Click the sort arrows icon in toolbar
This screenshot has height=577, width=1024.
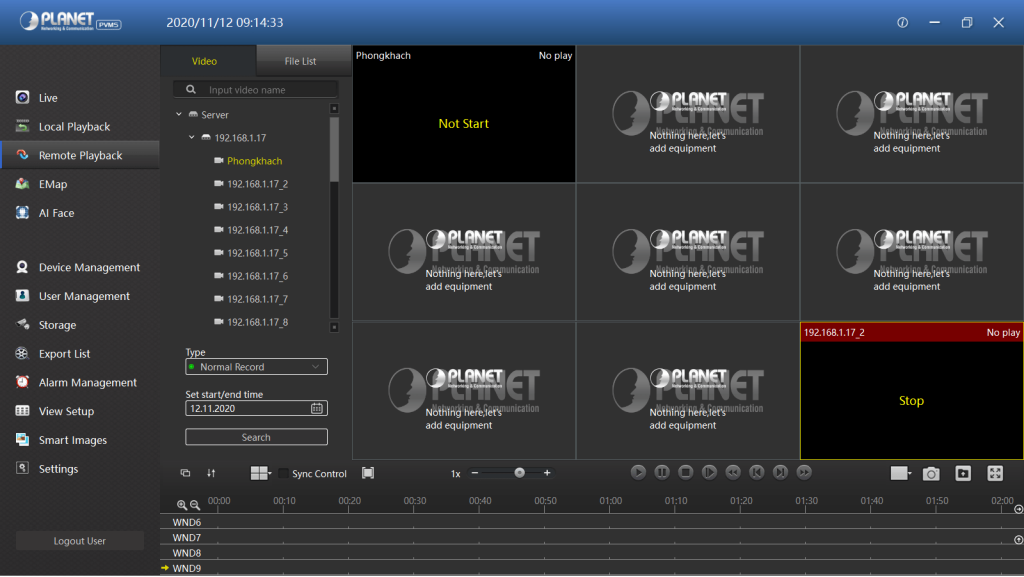[x=211, y=473]
